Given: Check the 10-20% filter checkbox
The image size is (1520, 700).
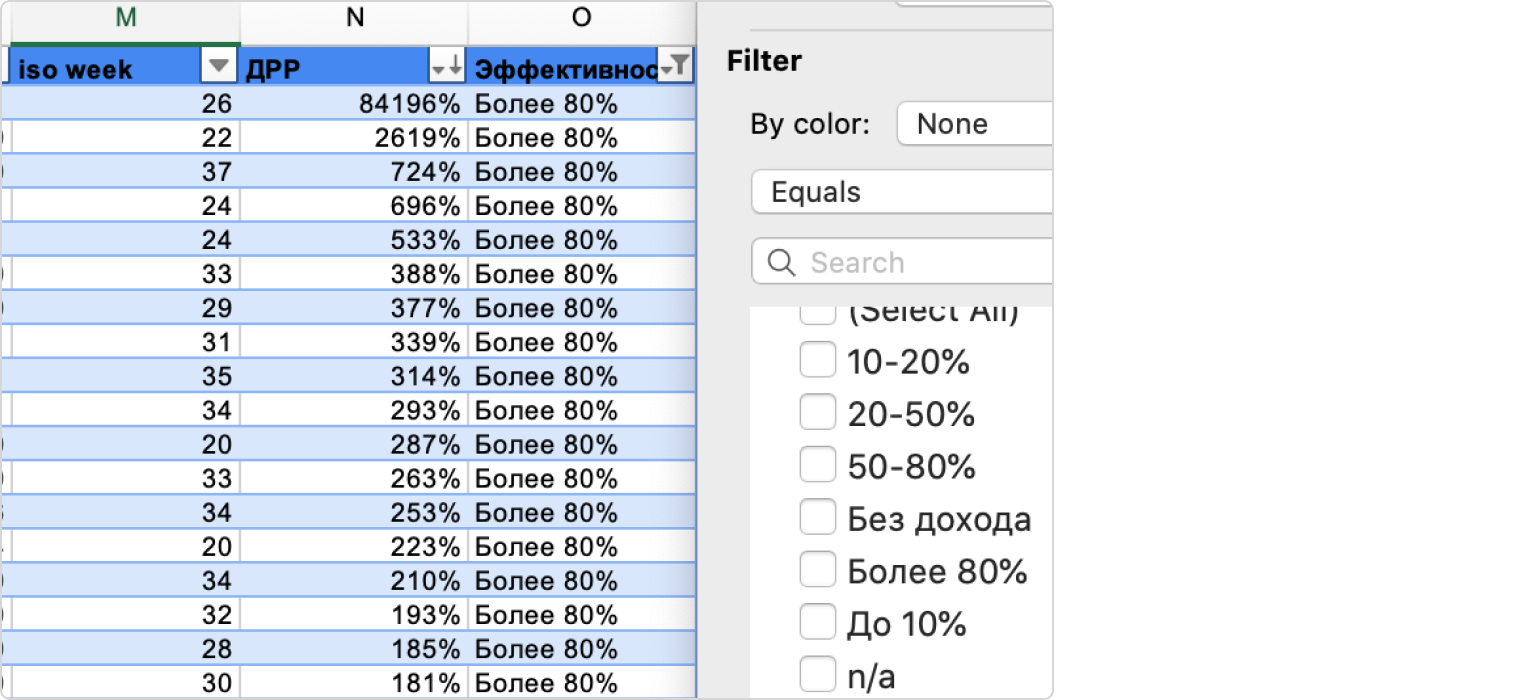Looking at the screenshot, I should (817, 362).
